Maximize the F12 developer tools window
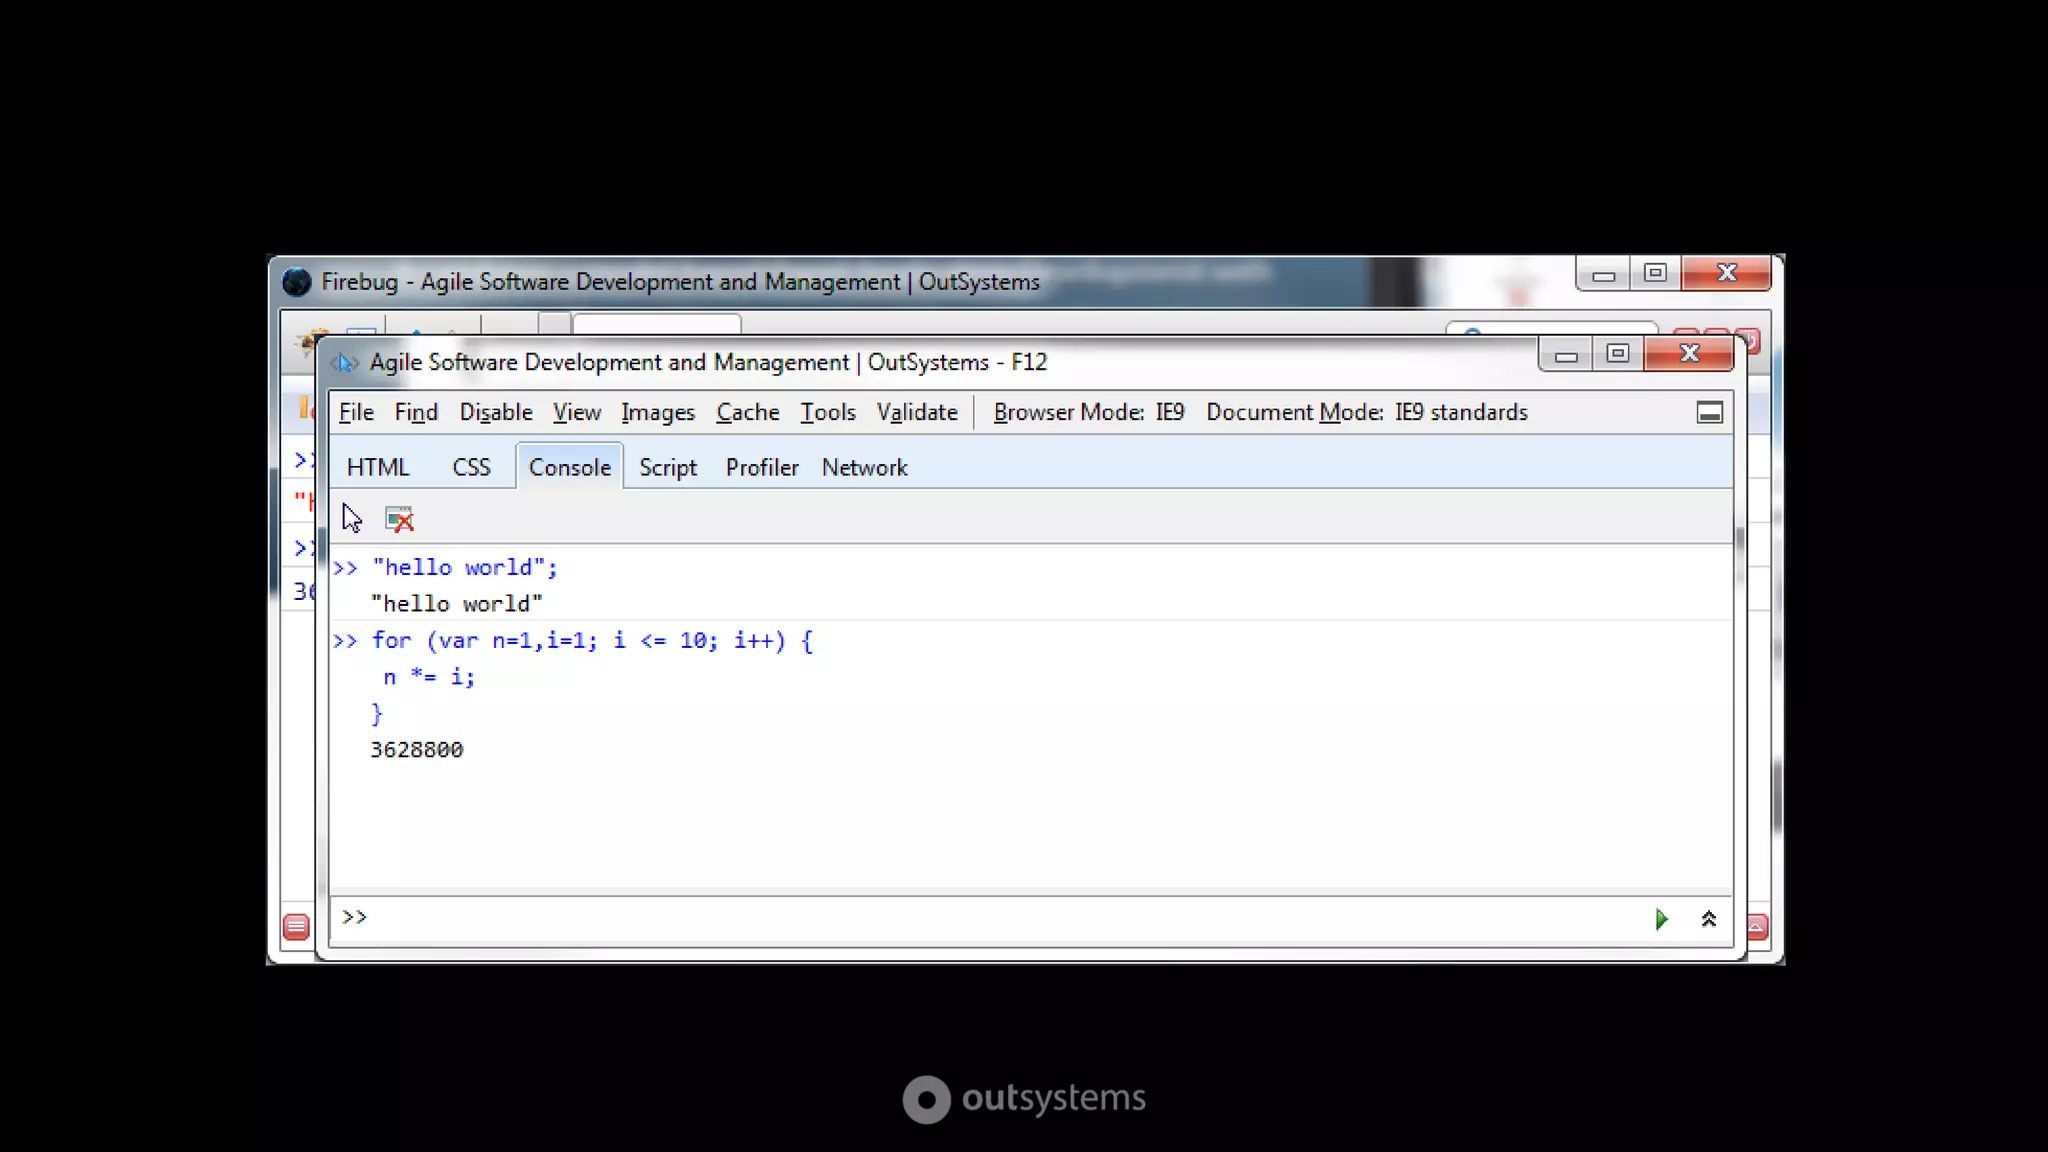 1618,354
